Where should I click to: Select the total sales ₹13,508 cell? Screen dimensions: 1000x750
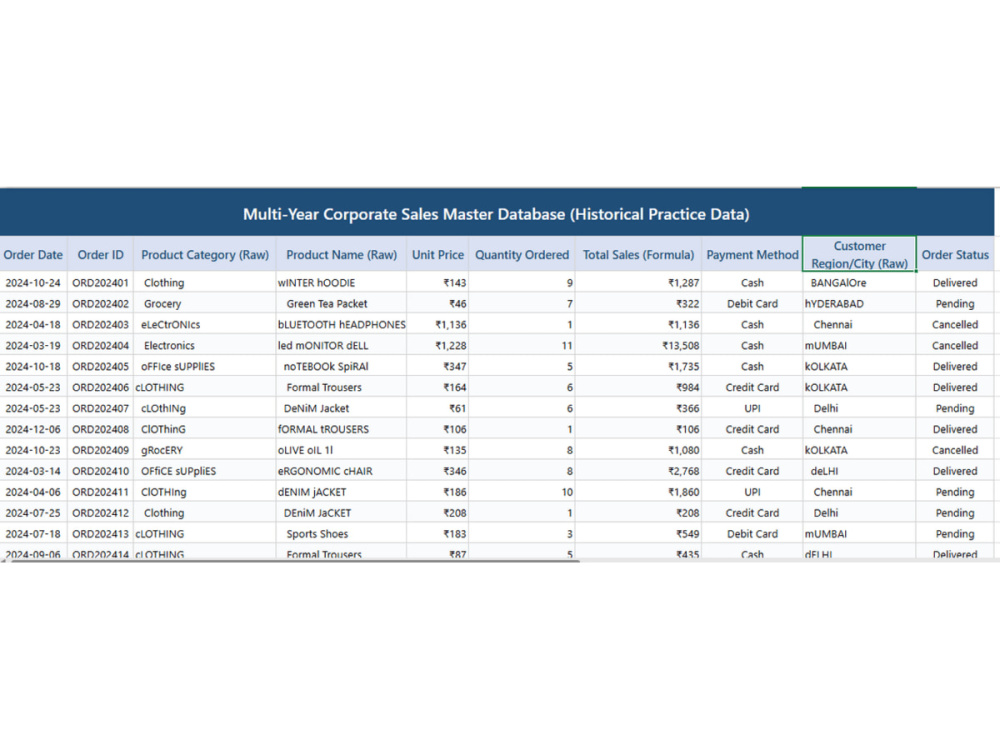click(x=638, y=346)
